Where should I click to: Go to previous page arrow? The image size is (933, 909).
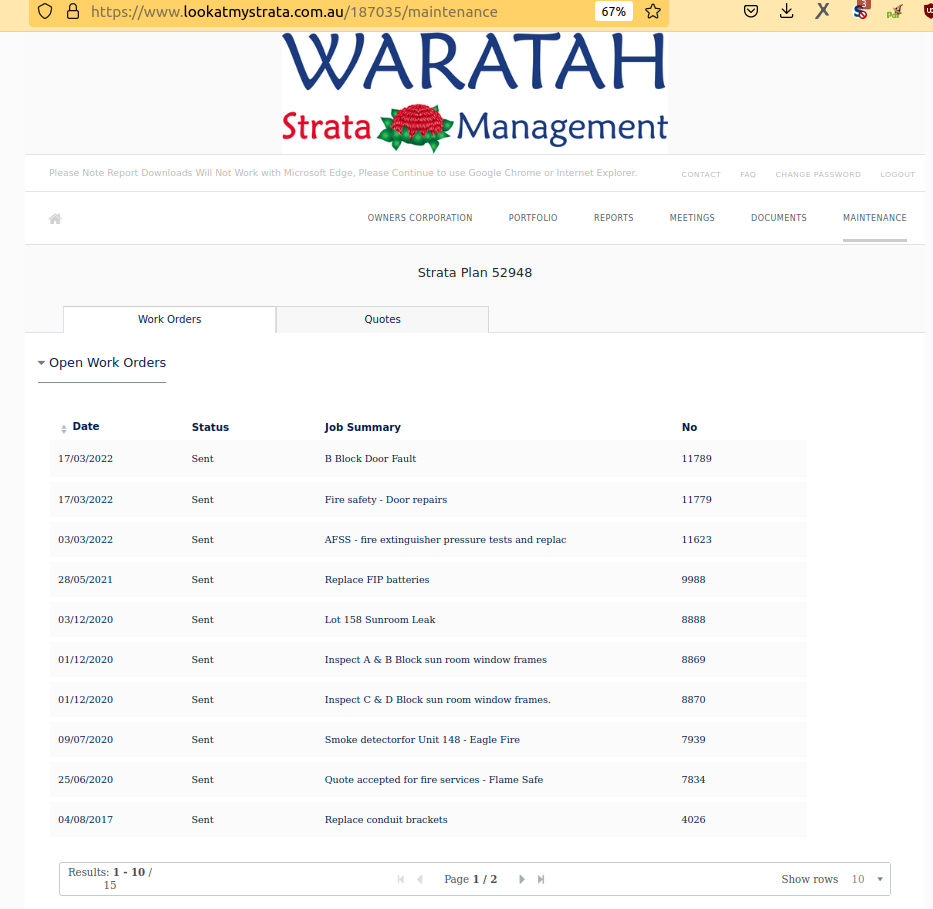point(420,879)
